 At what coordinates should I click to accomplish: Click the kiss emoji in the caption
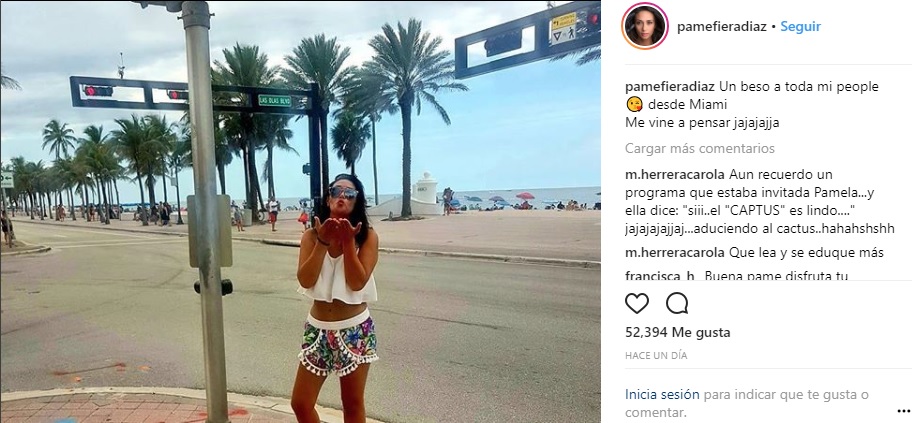pyautogui.click(x=634, y=105)
